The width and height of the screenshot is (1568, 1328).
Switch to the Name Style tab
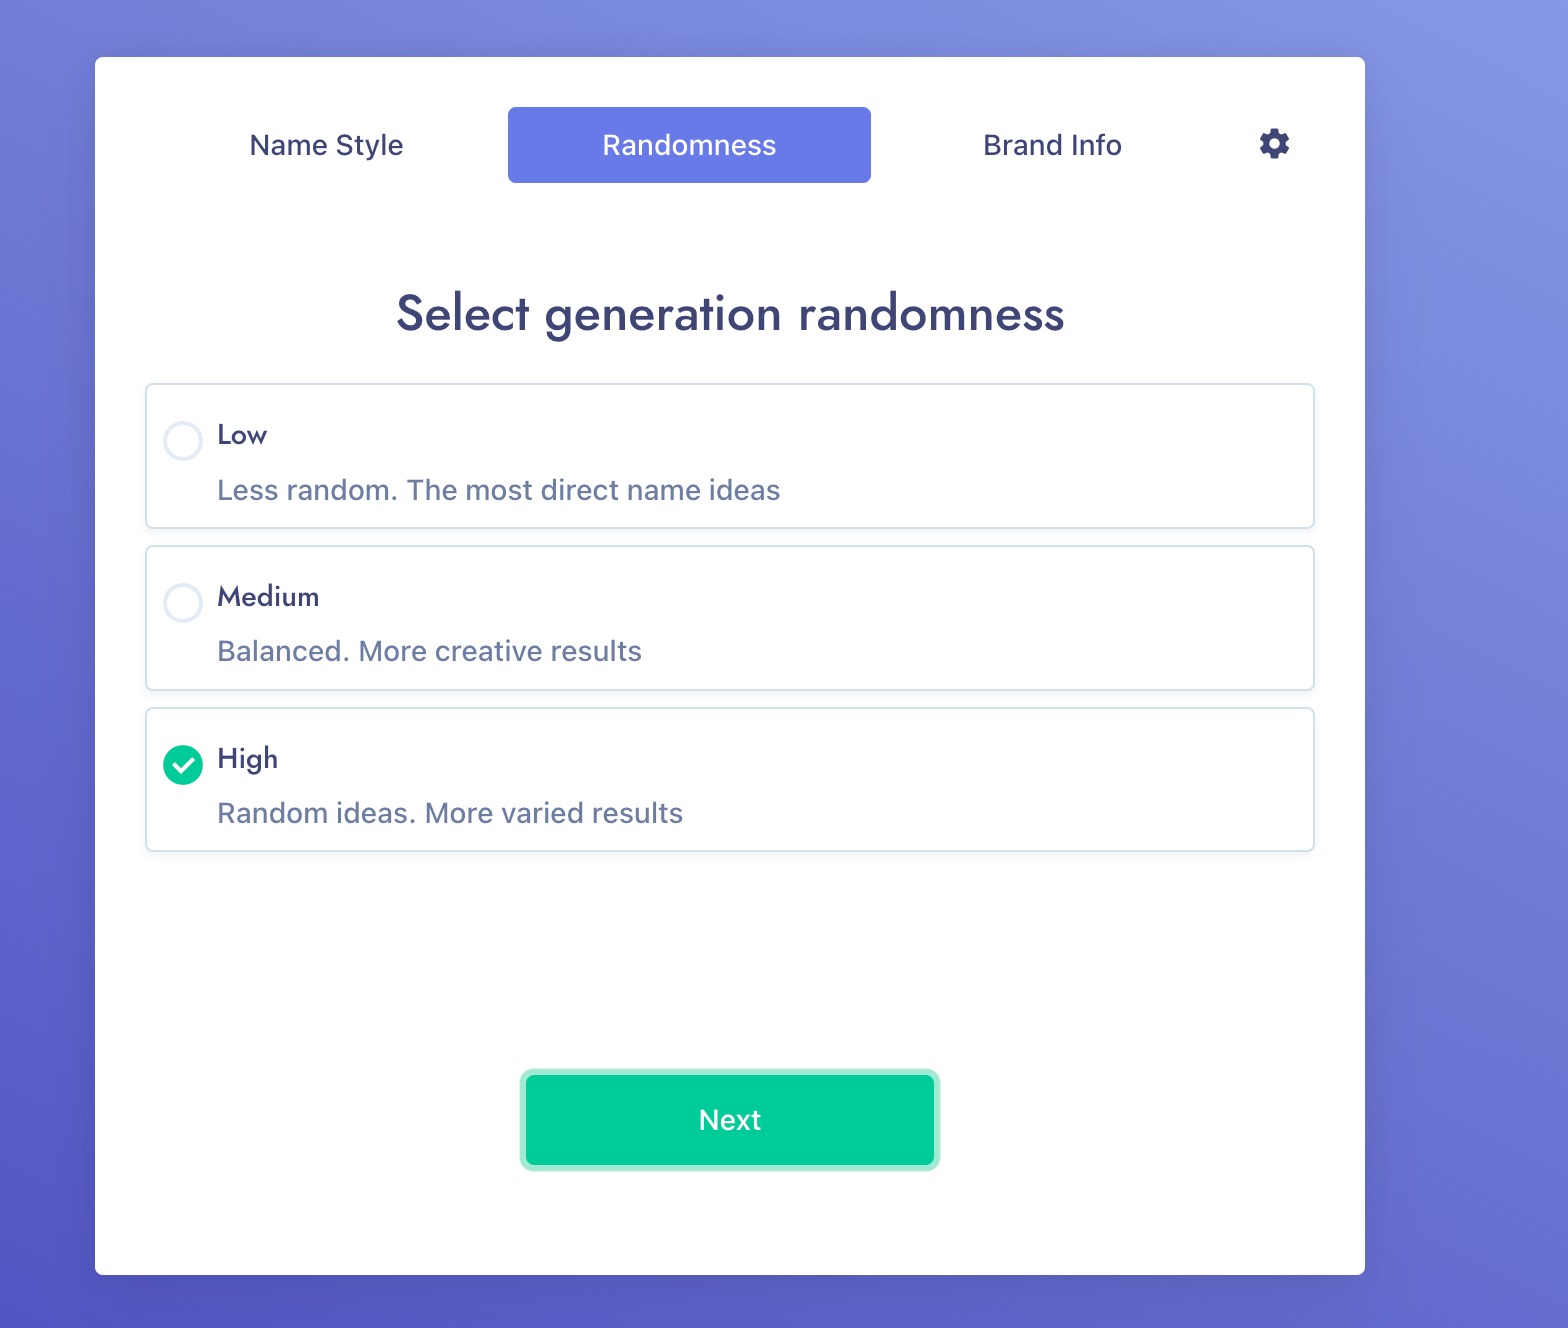click(x=326, y=145)
